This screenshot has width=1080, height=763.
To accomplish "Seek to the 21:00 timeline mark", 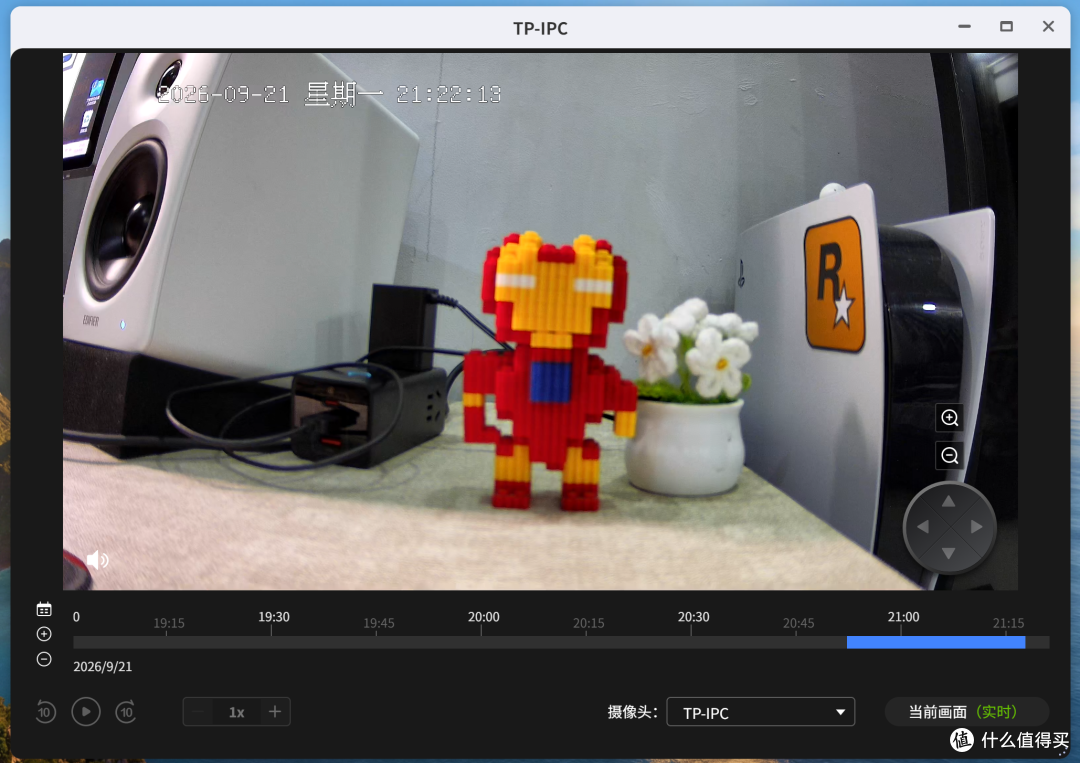I will (x=903, y=617).
